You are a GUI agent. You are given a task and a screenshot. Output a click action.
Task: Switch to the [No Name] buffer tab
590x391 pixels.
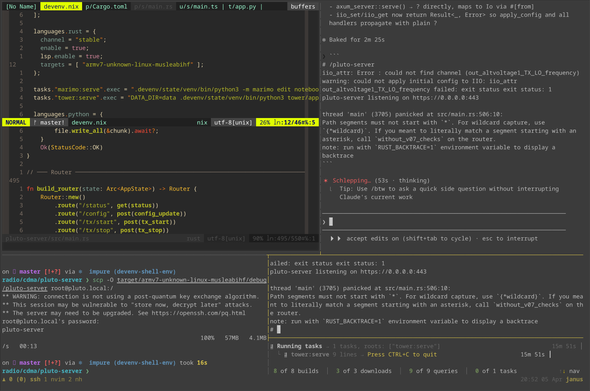(x=21, y=6)
